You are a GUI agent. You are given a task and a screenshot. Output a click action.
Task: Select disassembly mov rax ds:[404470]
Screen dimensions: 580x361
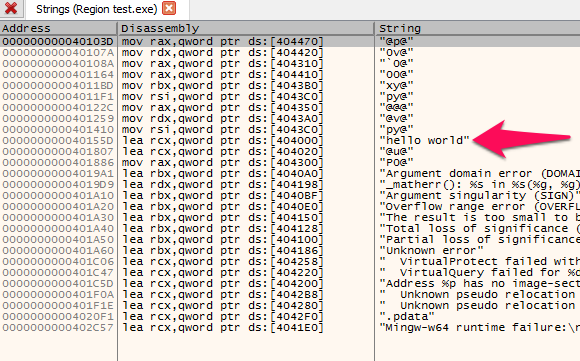(x=223, y=41)
